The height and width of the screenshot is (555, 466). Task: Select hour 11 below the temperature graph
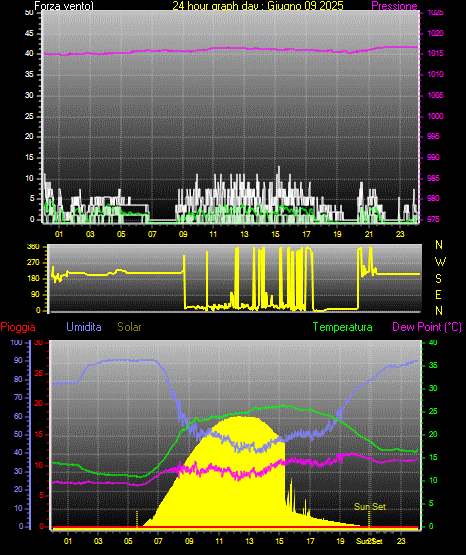tap(219, 541)
